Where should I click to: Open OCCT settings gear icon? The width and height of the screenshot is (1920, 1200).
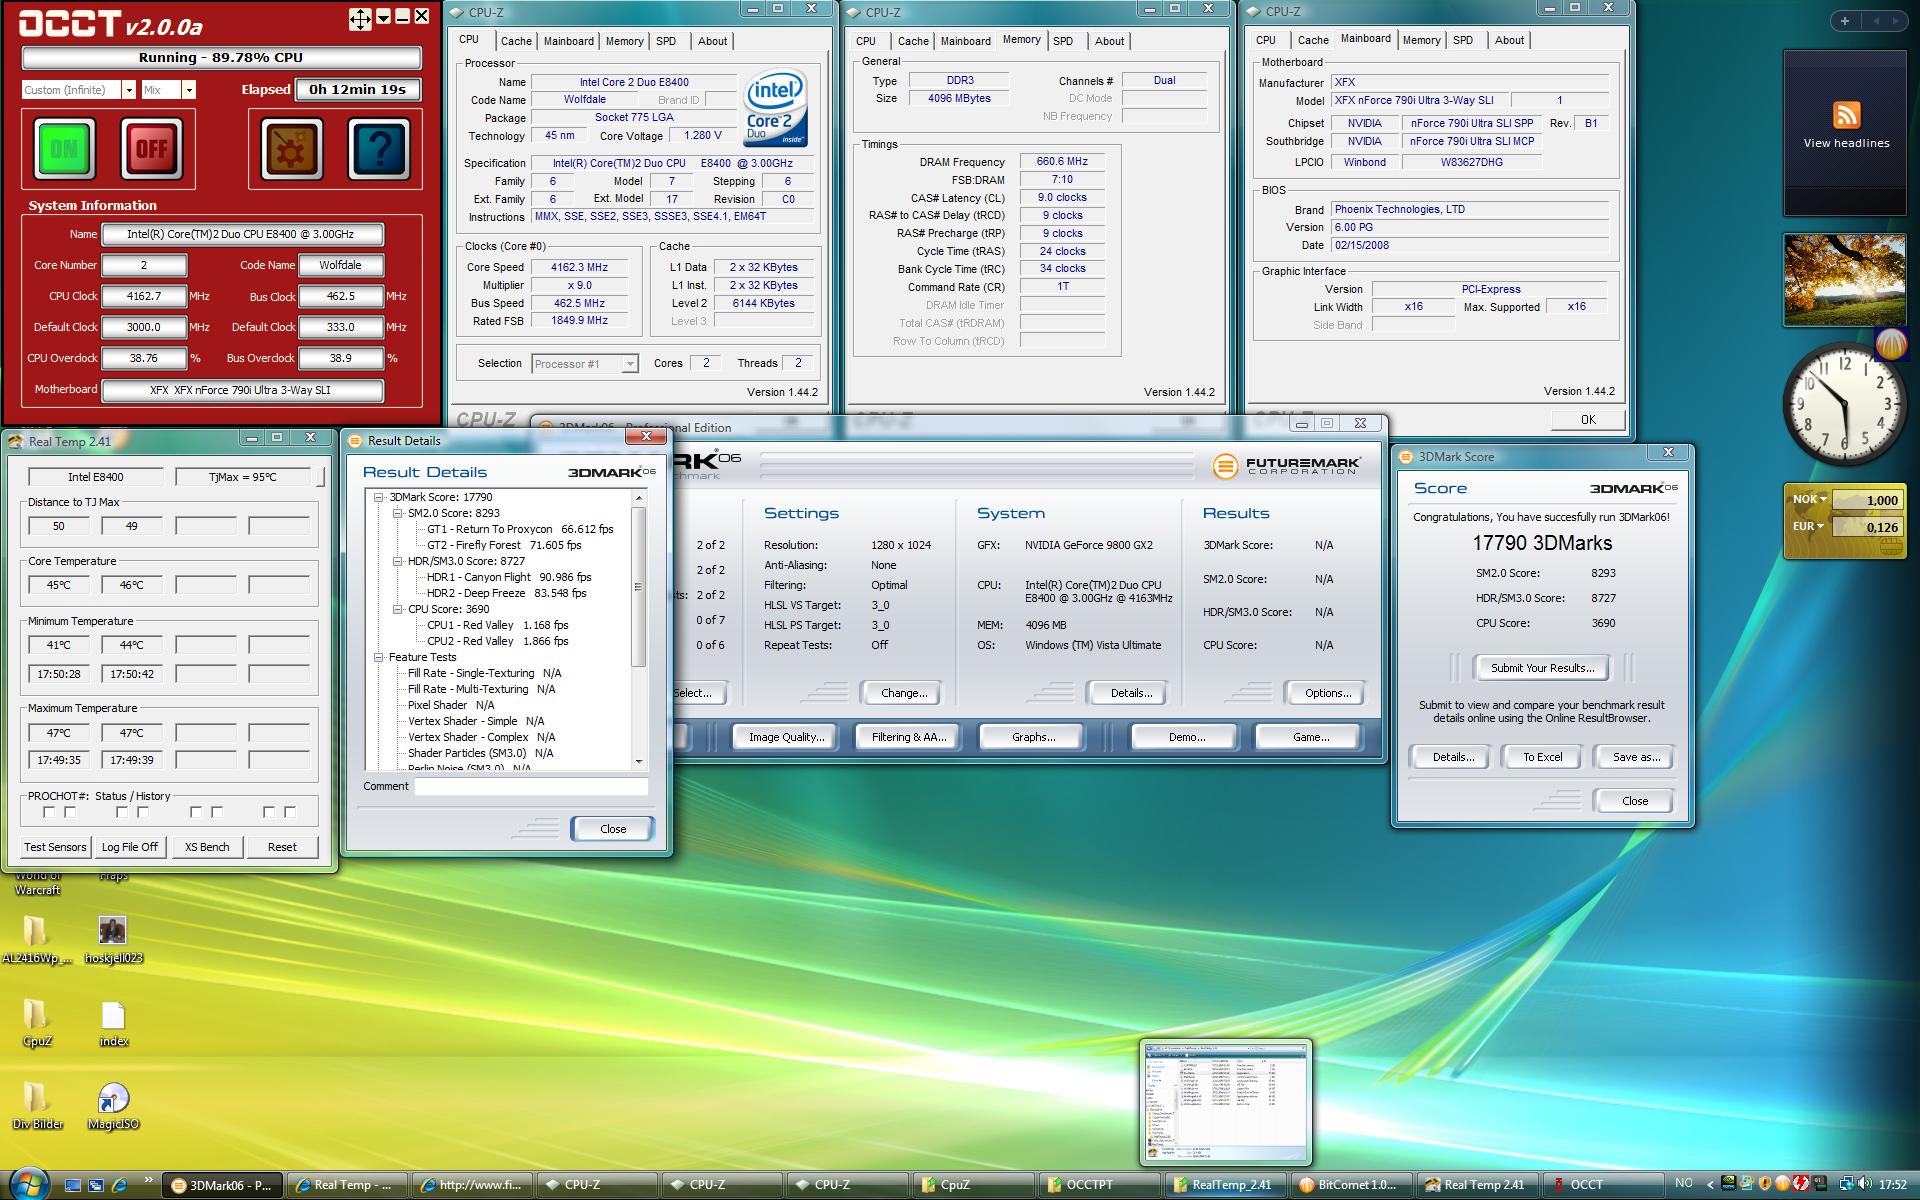(292, 148)
